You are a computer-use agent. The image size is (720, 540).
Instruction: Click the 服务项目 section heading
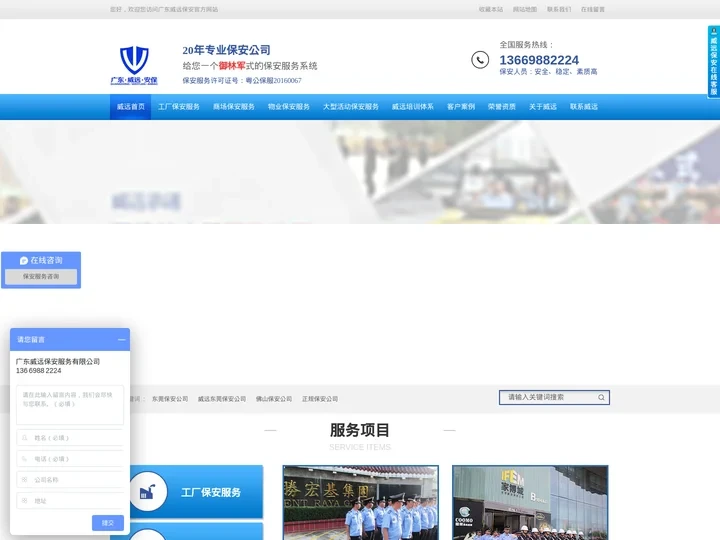click(360, 430)
